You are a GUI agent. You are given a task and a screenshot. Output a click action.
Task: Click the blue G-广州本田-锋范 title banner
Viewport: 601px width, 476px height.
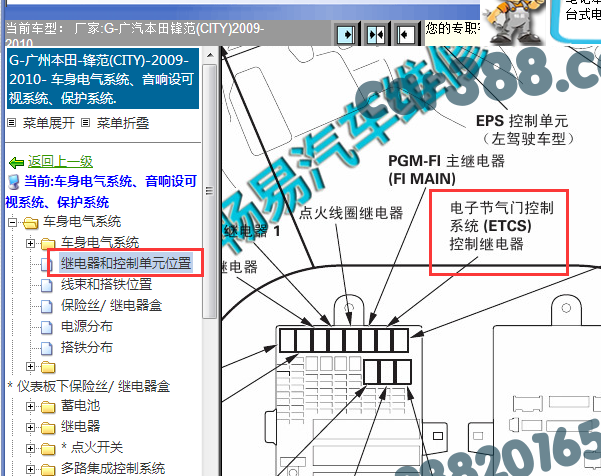[103, 79]
